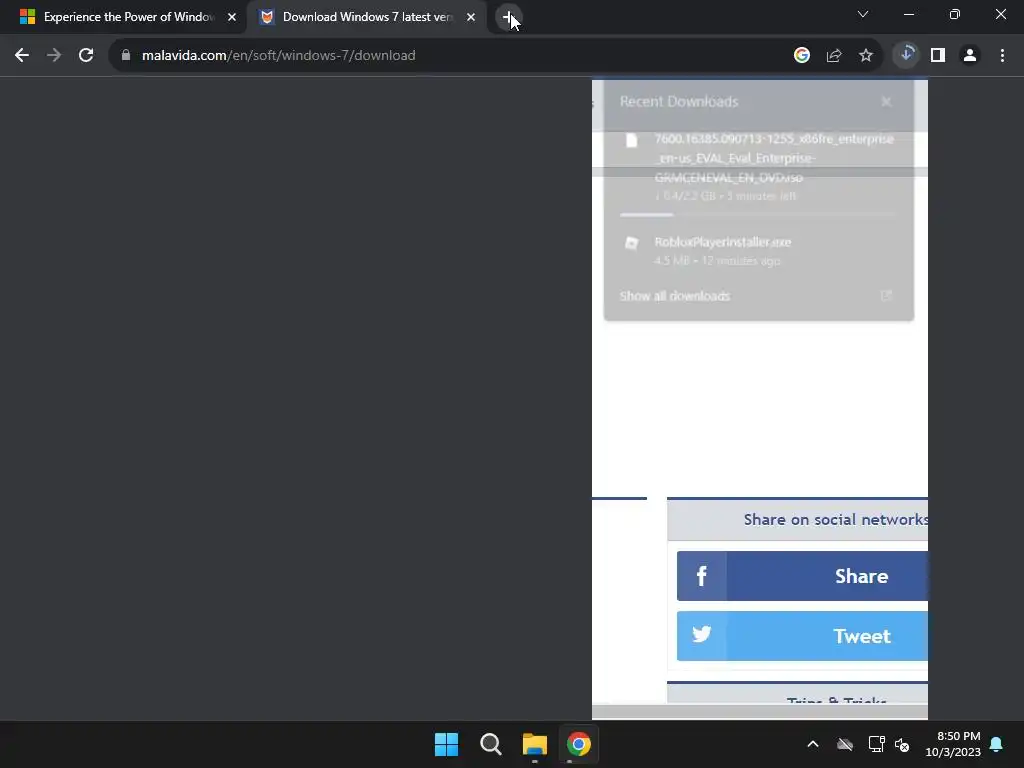Click RobloxPlayerInstaller.exe download entry
Screen dimensions: 1024x768
[x=759, y=251]
